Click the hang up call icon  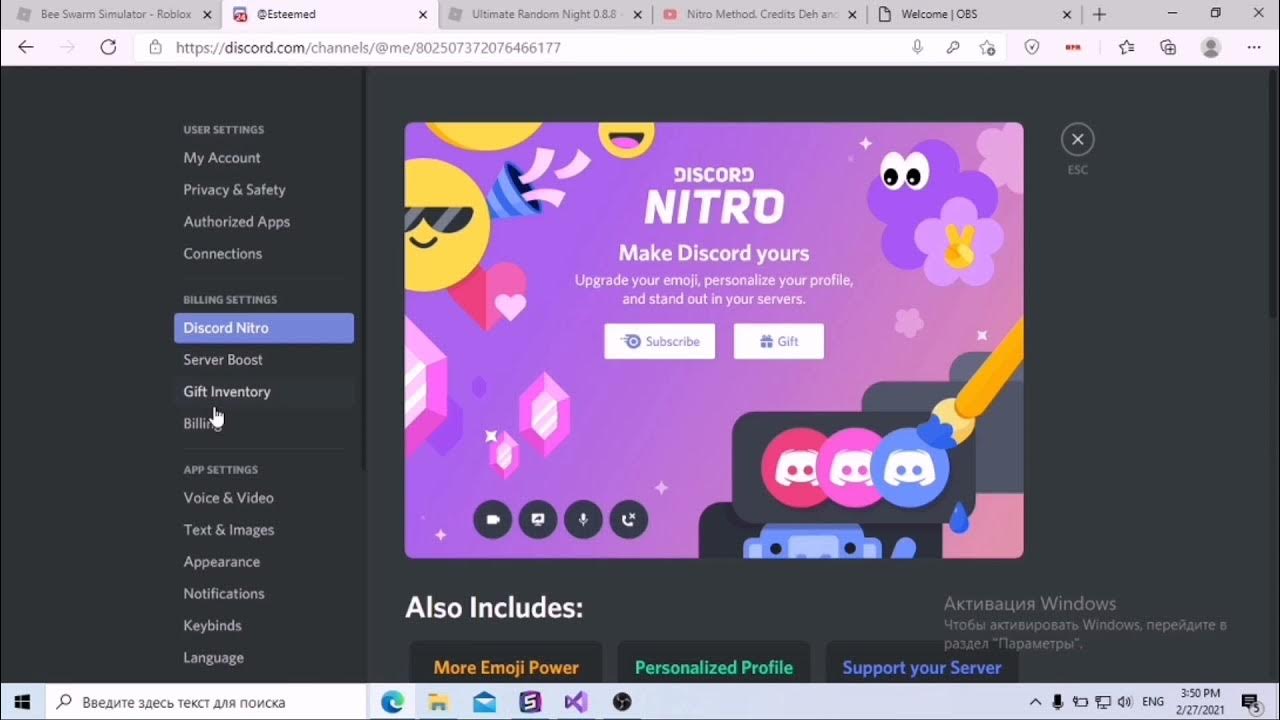tap(629, 520)
